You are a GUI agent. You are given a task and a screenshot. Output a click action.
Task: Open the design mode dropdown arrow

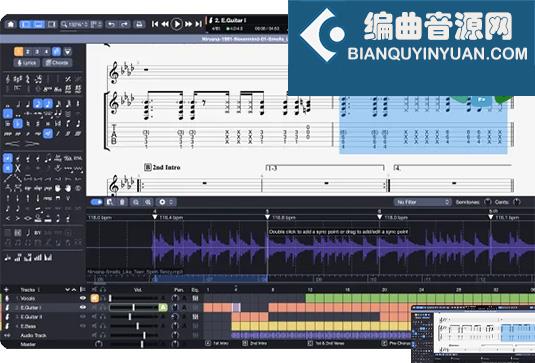pos(68,52)
